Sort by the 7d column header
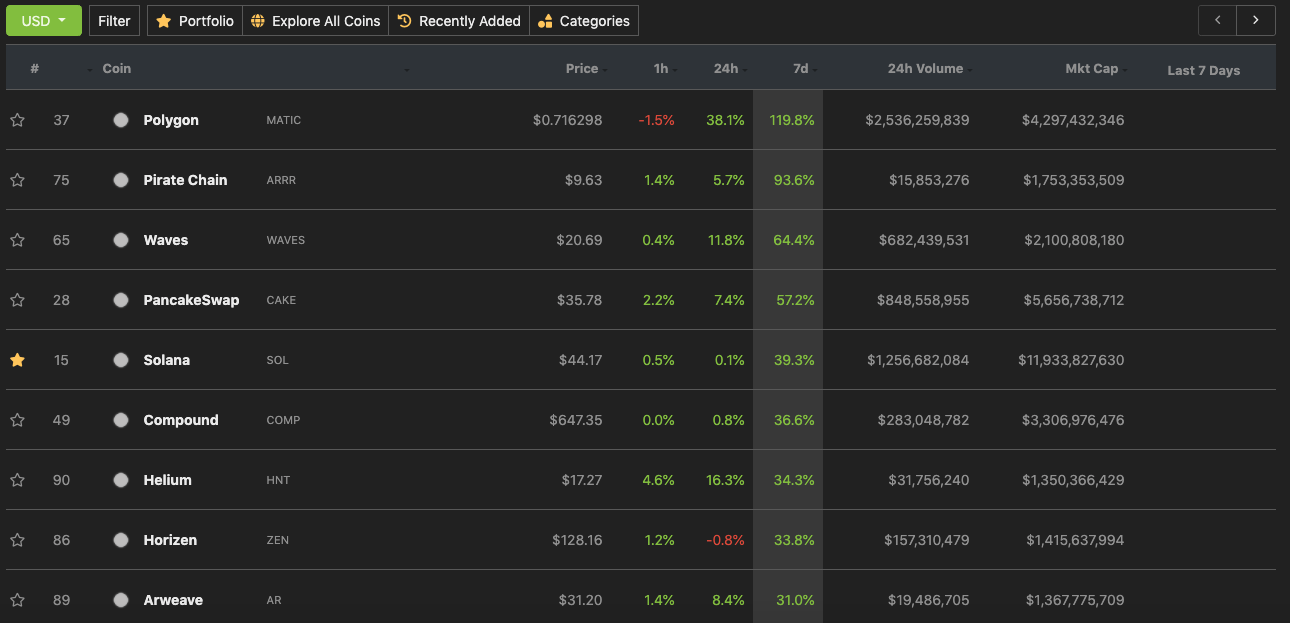This screenshot has width=1290, height=623. click(801, 69)
